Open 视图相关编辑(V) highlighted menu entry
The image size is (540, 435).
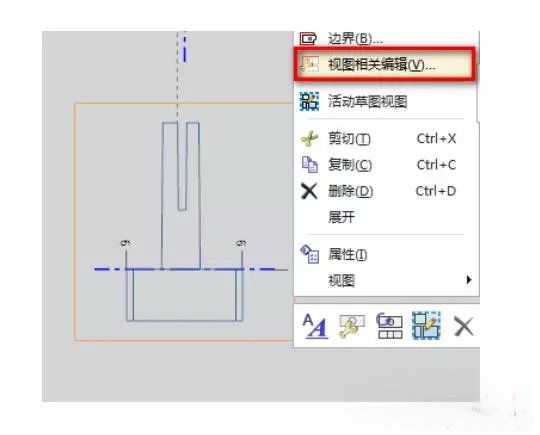(385, 65)
